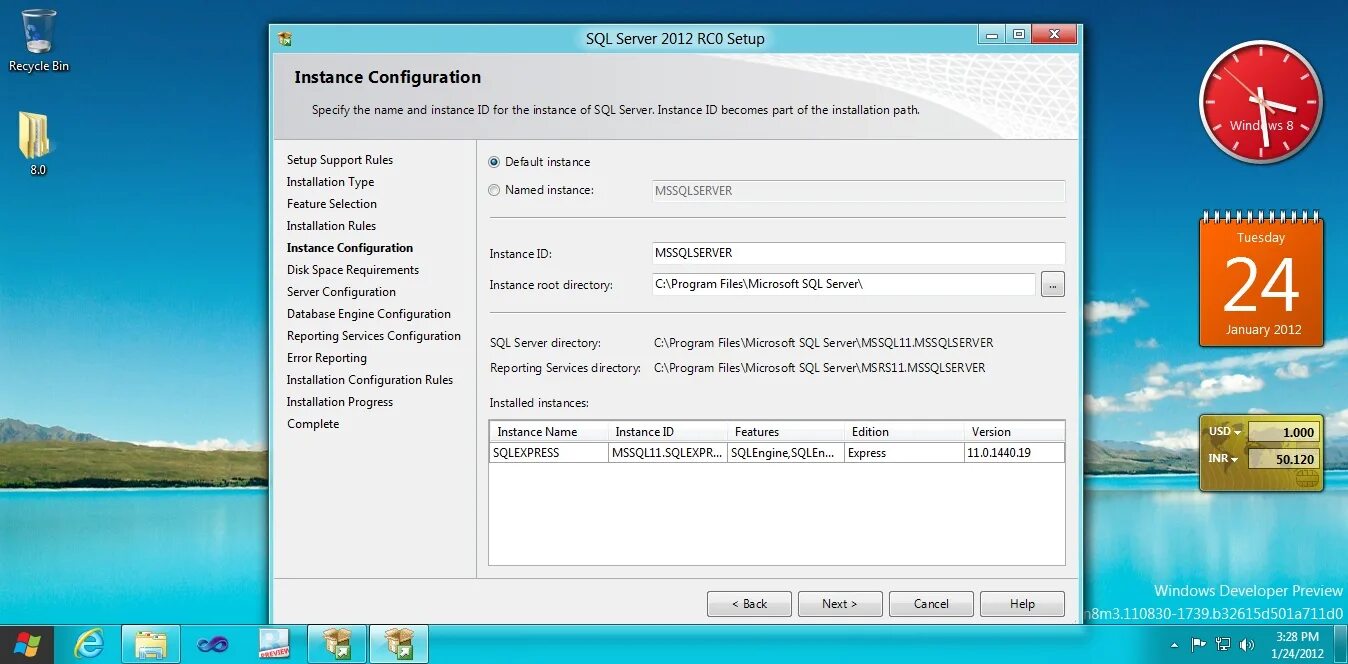Open the INR currency dropdown in gadget

tap(1225, 459)
